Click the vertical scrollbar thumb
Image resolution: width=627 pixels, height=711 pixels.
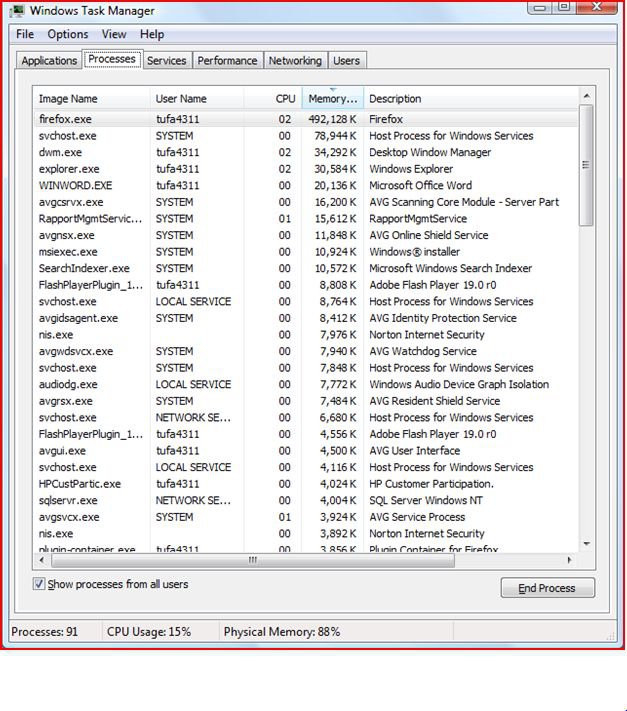[x=586, y=165]
